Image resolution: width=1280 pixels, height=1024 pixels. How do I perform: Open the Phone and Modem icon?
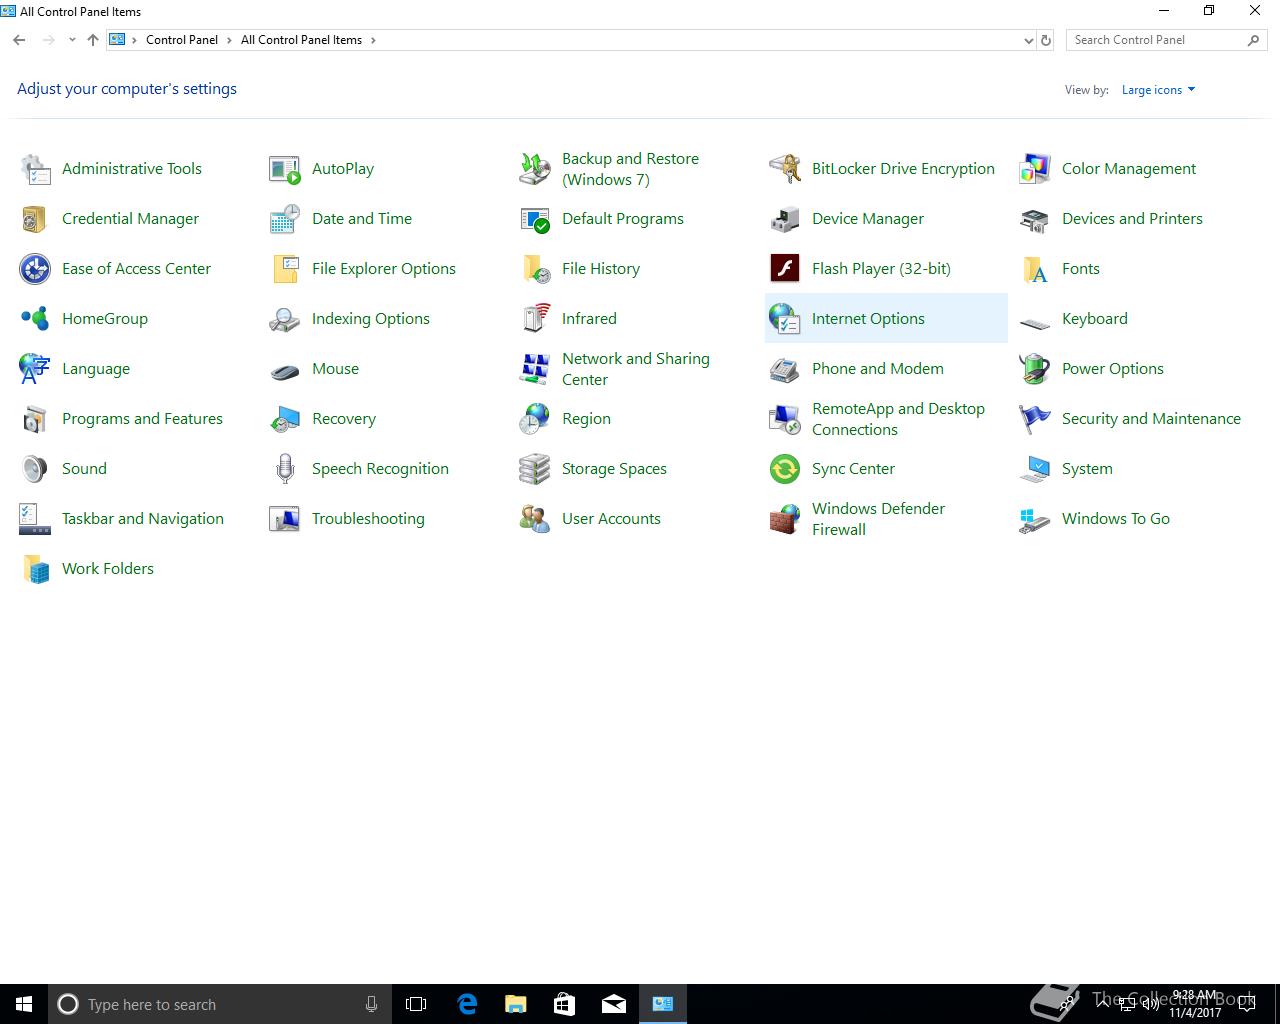[785, 369]
